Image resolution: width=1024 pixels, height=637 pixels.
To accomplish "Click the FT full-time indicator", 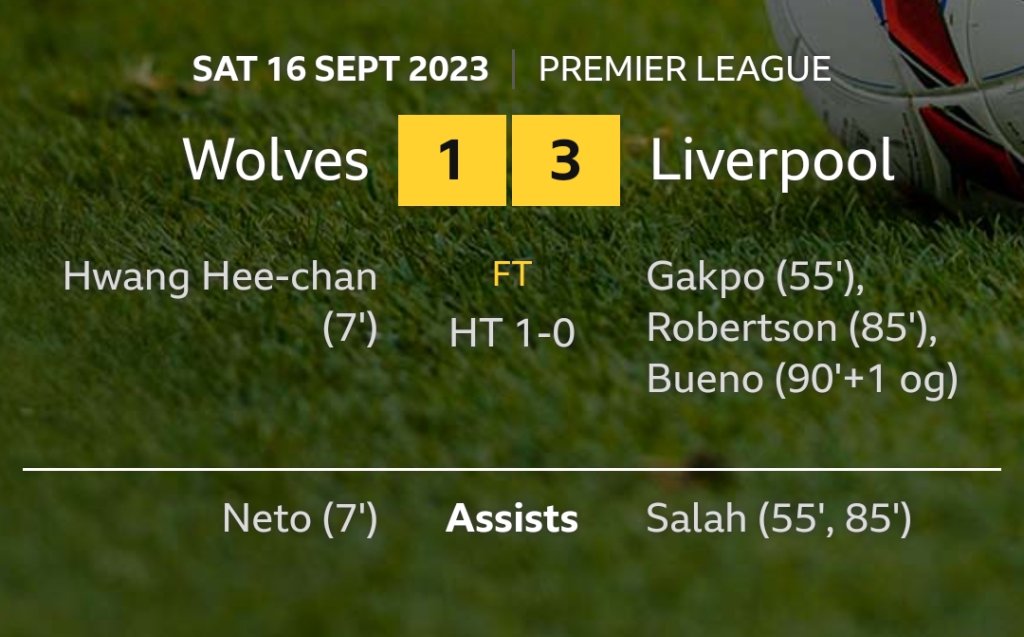I will pos(511,276).
